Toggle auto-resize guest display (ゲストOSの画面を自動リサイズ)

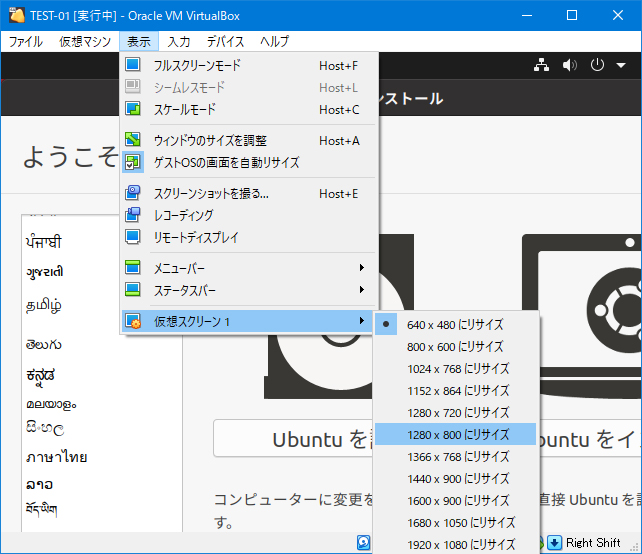pos(249,162)
